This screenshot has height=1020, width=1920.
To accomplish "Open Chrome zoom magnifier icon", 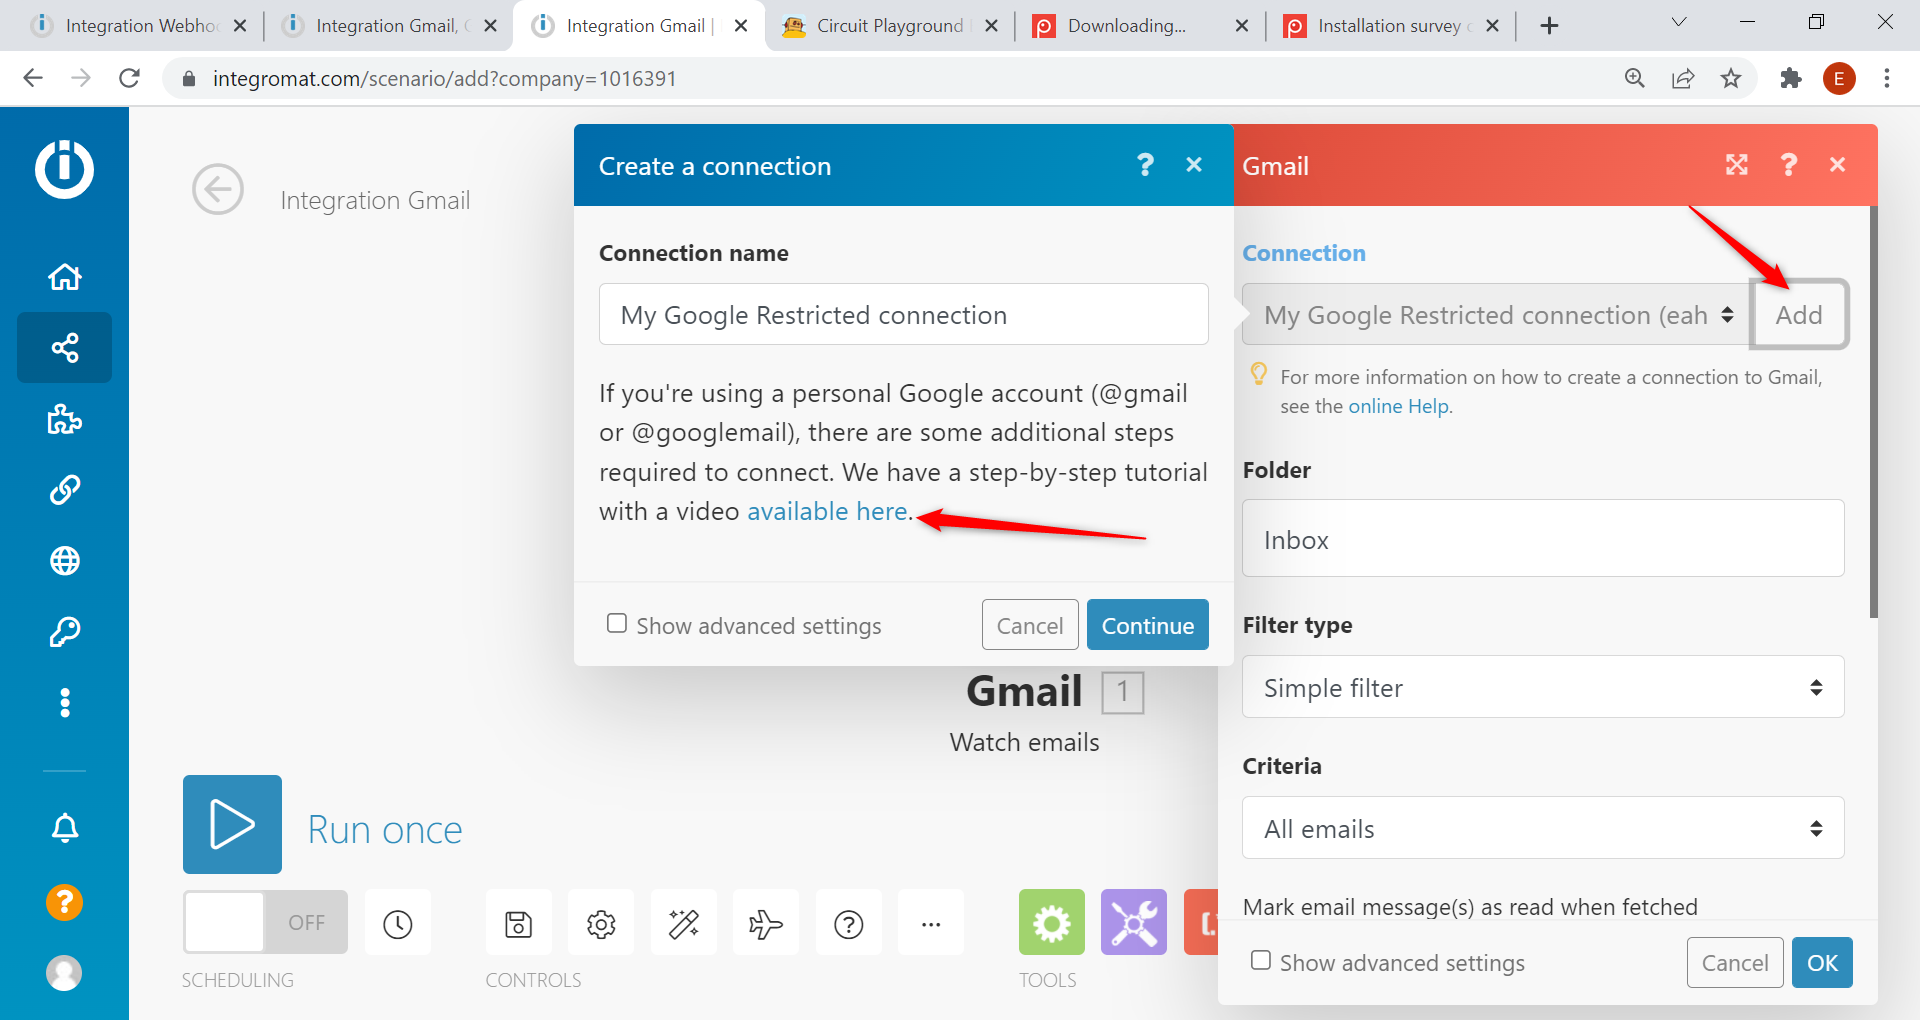I will [1635, 78].
